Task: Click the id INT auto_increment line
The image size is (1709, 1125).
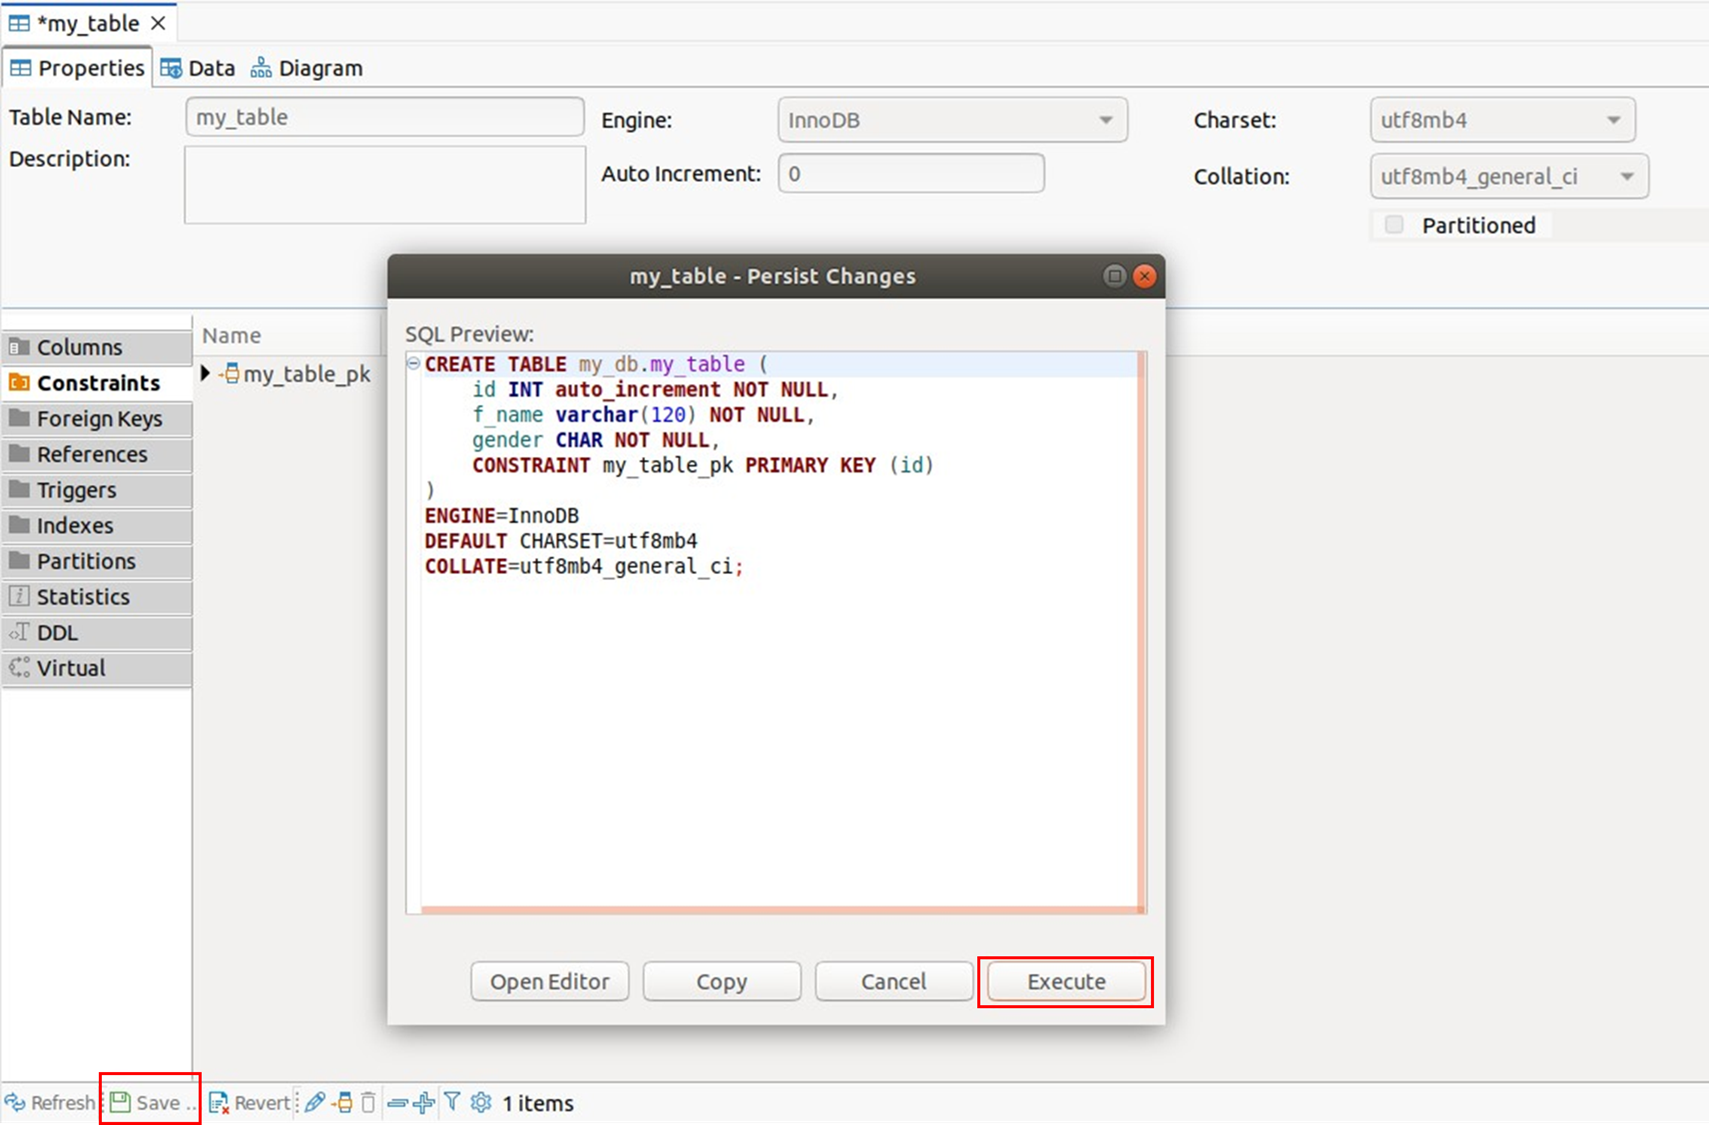Action: click(655, 389)
